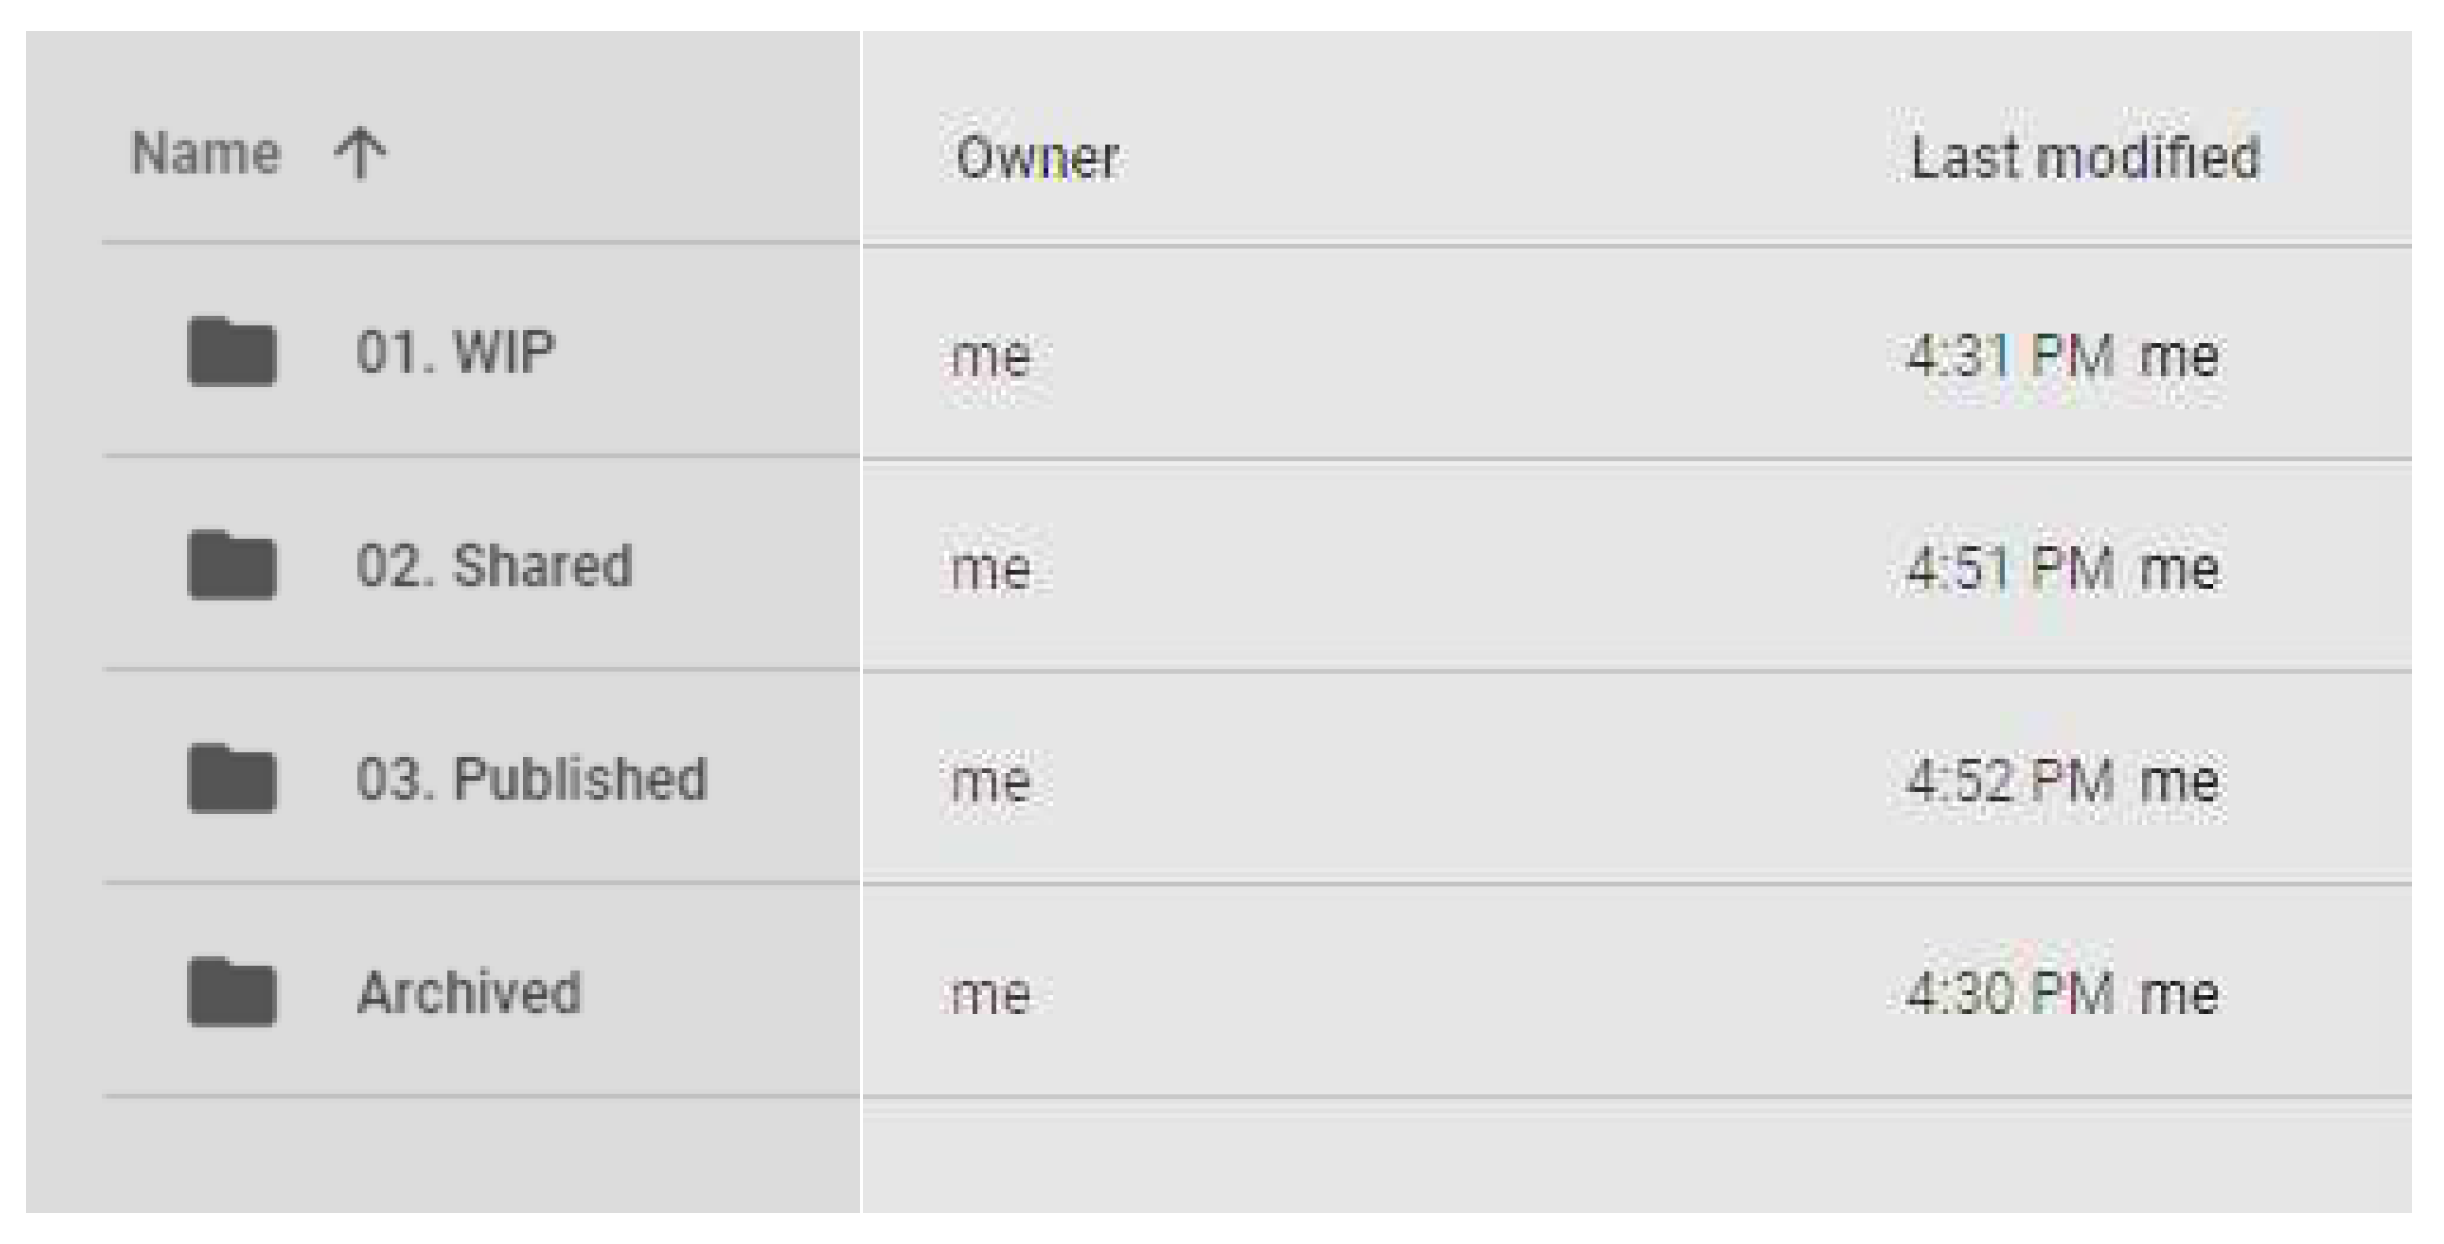Click the Owner column header

pos(1037,158)
